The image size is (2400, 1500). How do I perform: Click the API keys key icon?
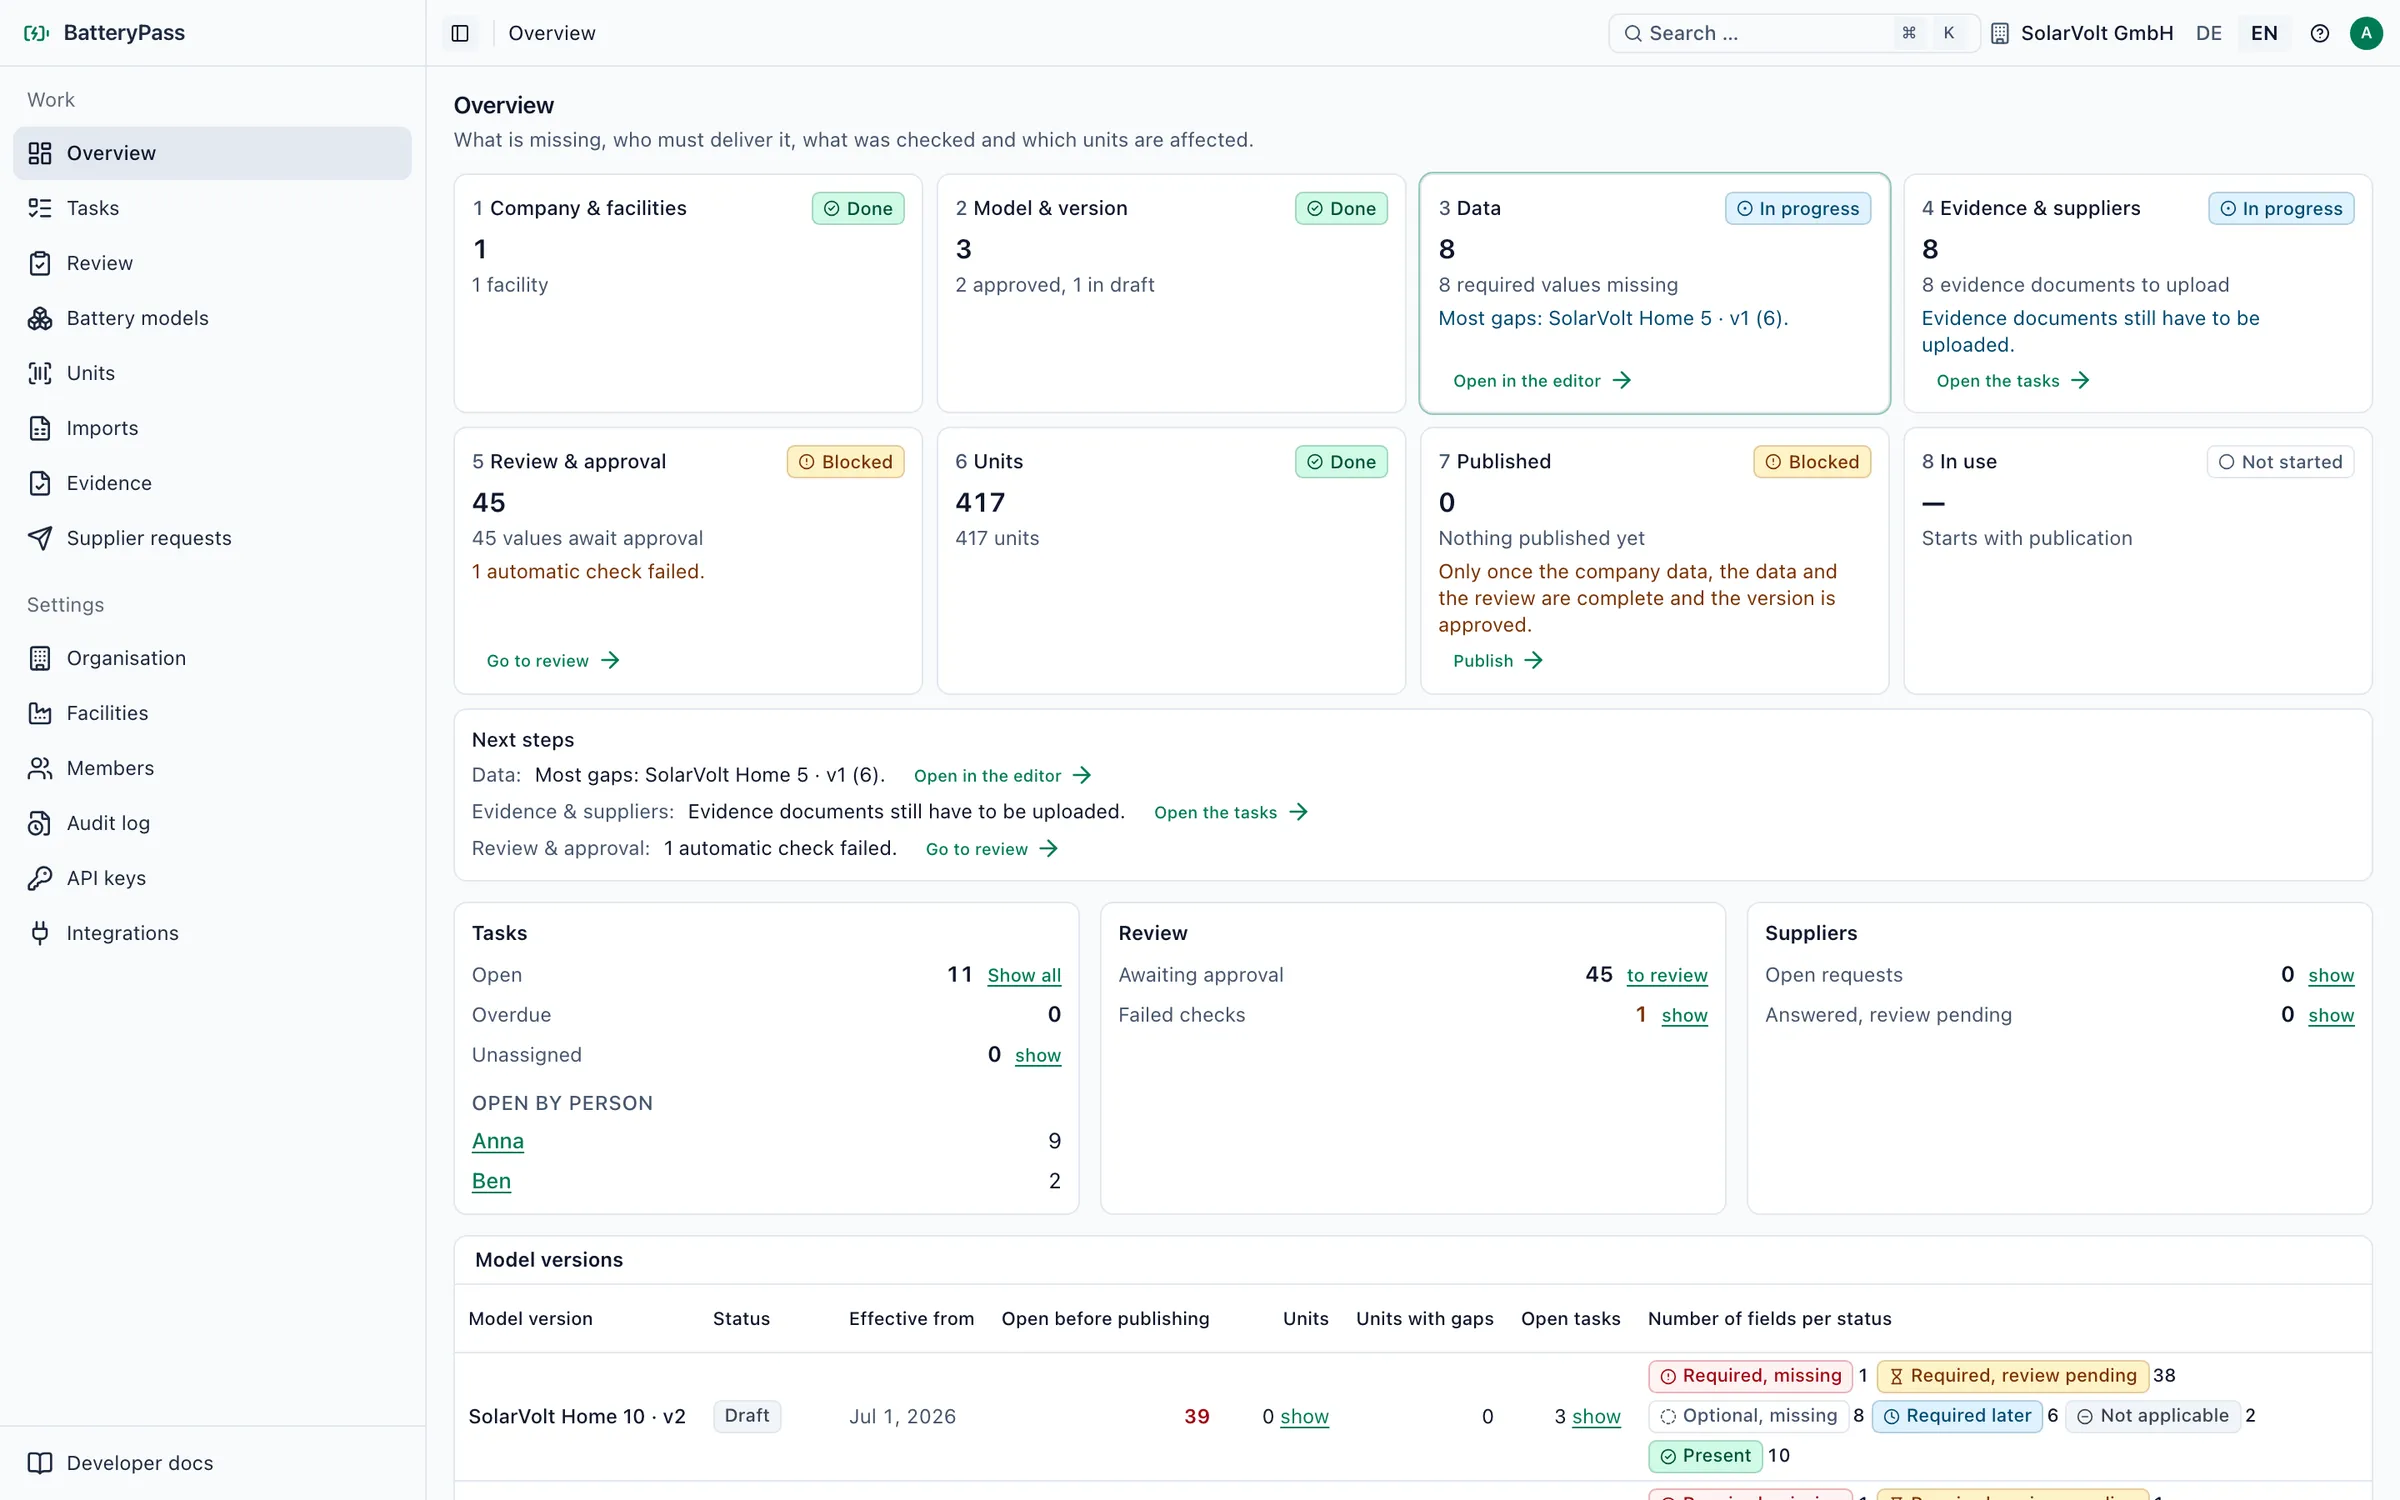pos(40,878)
